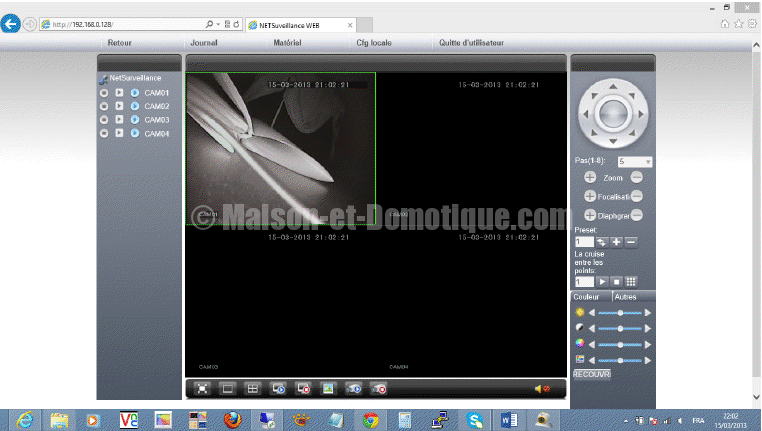Tilt the camera up with the PTZ arrow
The image size is (762, 431).
click(x=613, y=86)
